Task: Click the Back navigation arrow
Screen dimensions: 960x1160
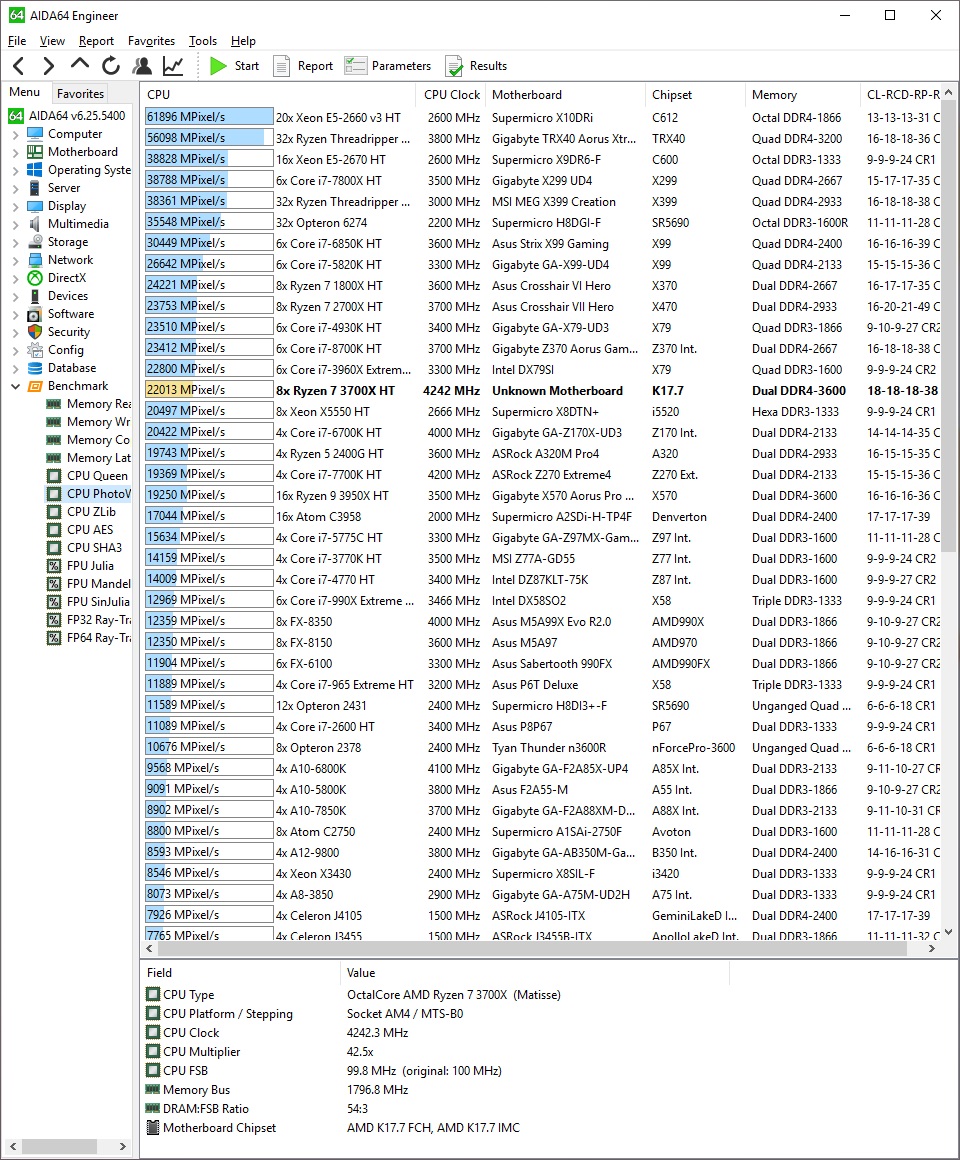Action: 18,66
